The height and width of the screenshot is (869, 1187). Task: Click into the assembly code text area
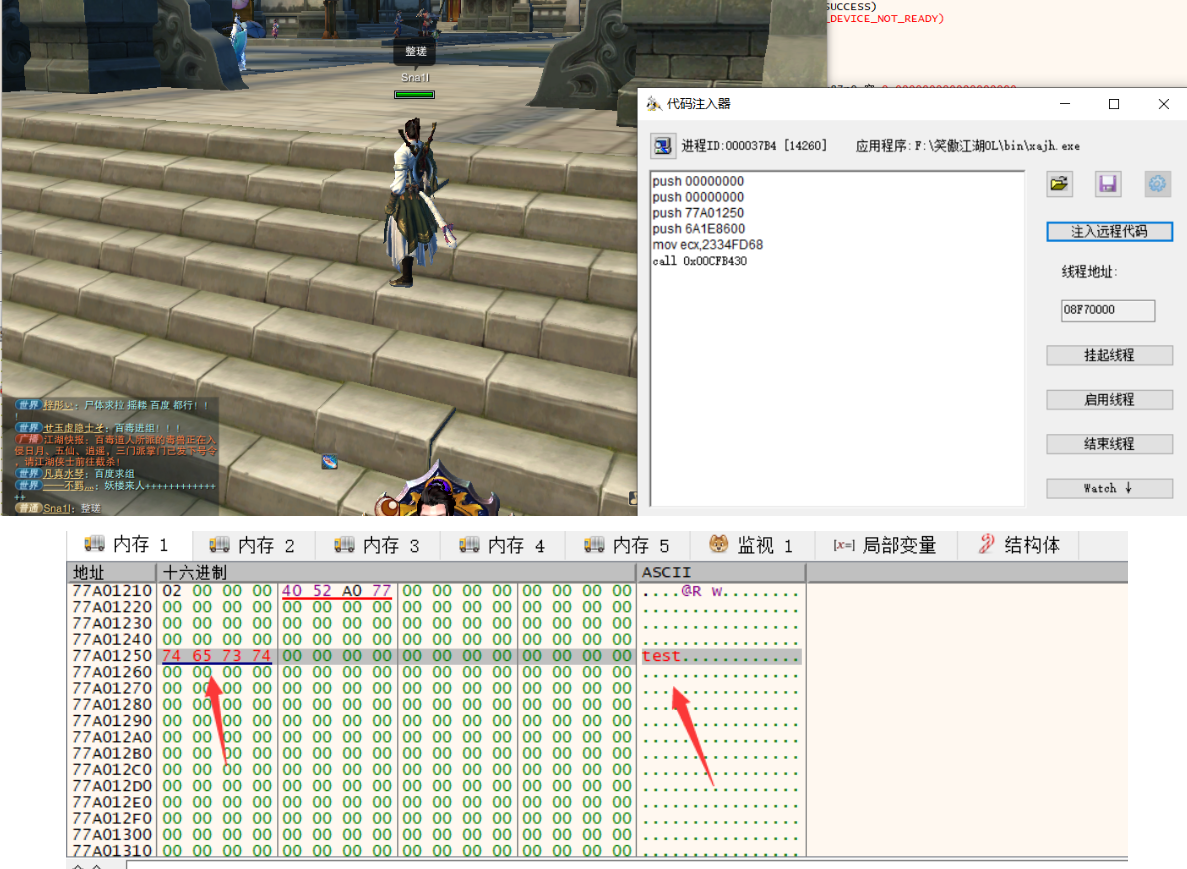tap(837, 338)
